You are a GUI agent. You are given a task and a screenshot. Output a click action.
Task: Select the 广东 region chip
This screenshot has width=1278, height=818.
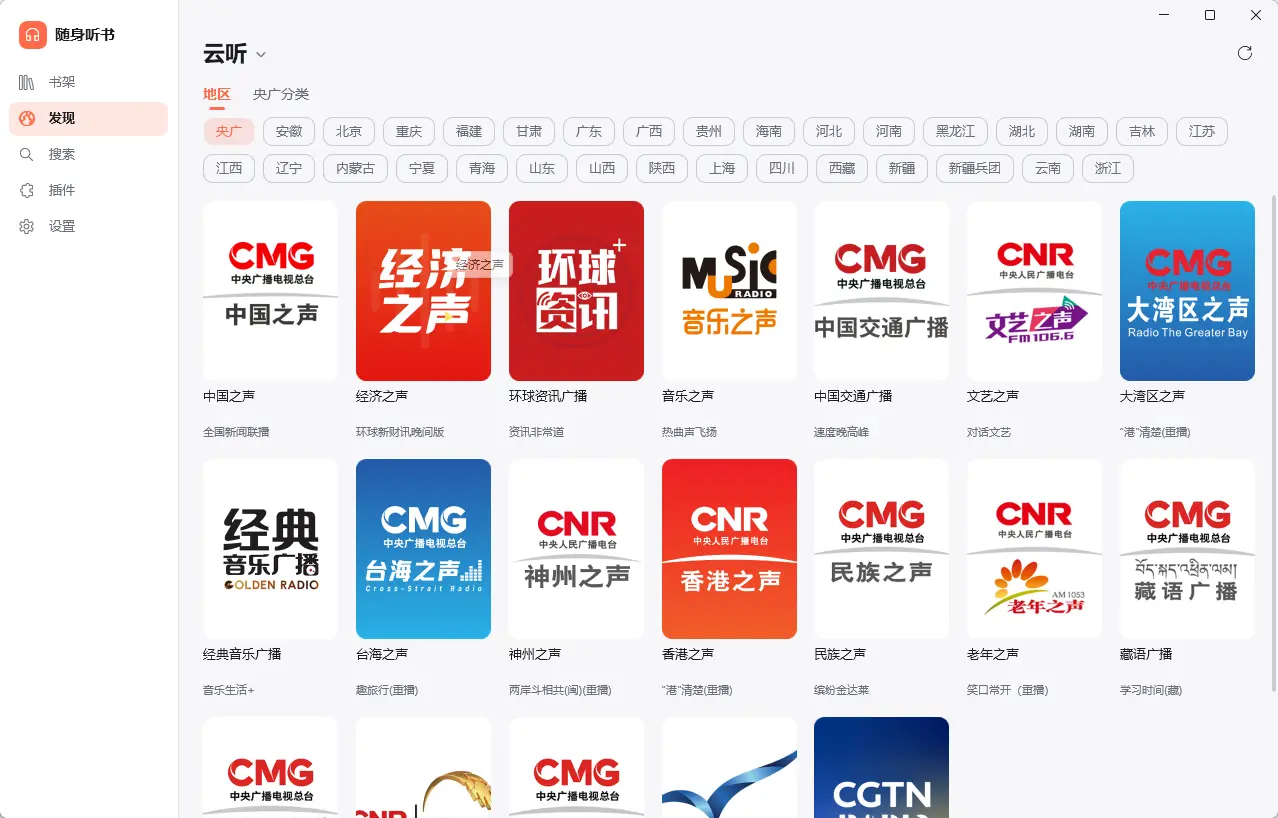click(589, 131)
